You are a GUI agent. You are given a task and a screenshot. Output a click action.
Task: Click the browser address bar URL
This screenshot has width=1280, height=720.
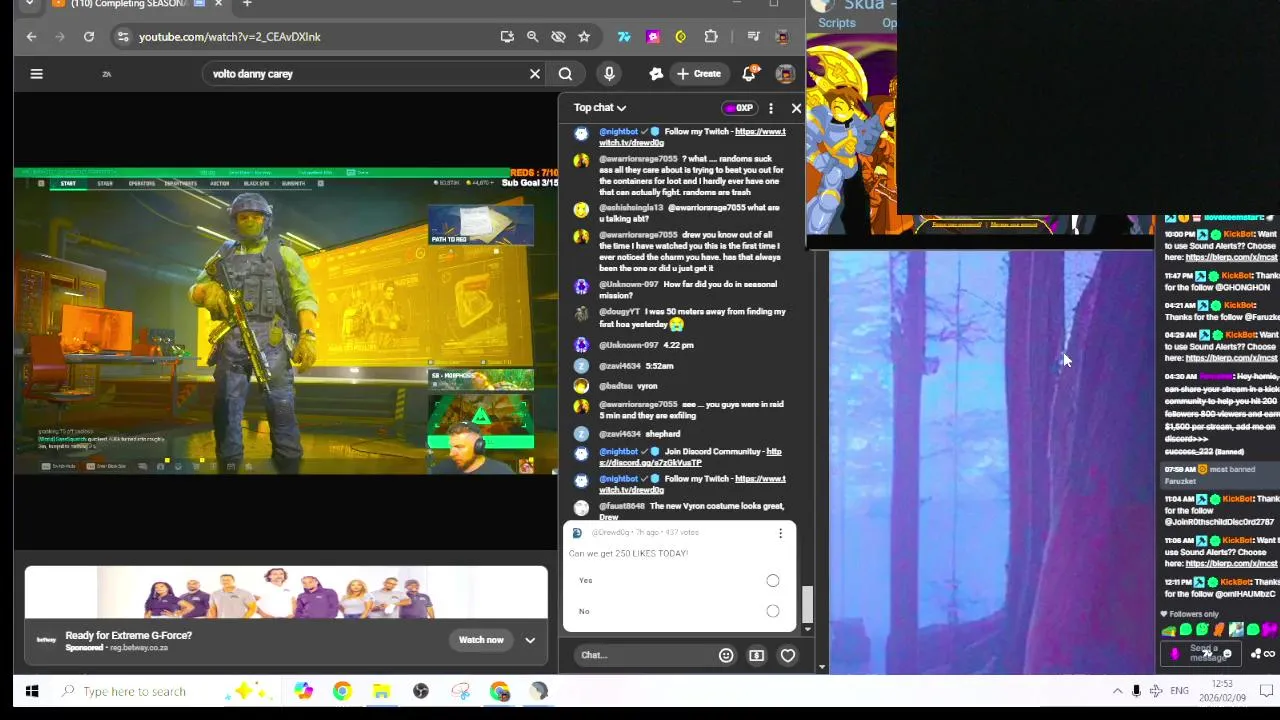point(230,37)
